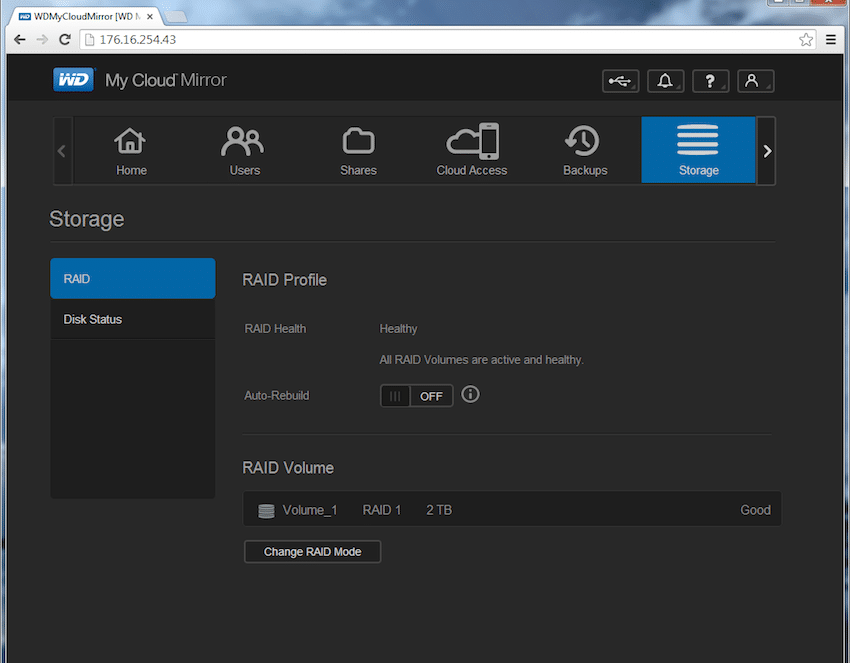Select the Storage navigation tab

click(x=698, y=150)
